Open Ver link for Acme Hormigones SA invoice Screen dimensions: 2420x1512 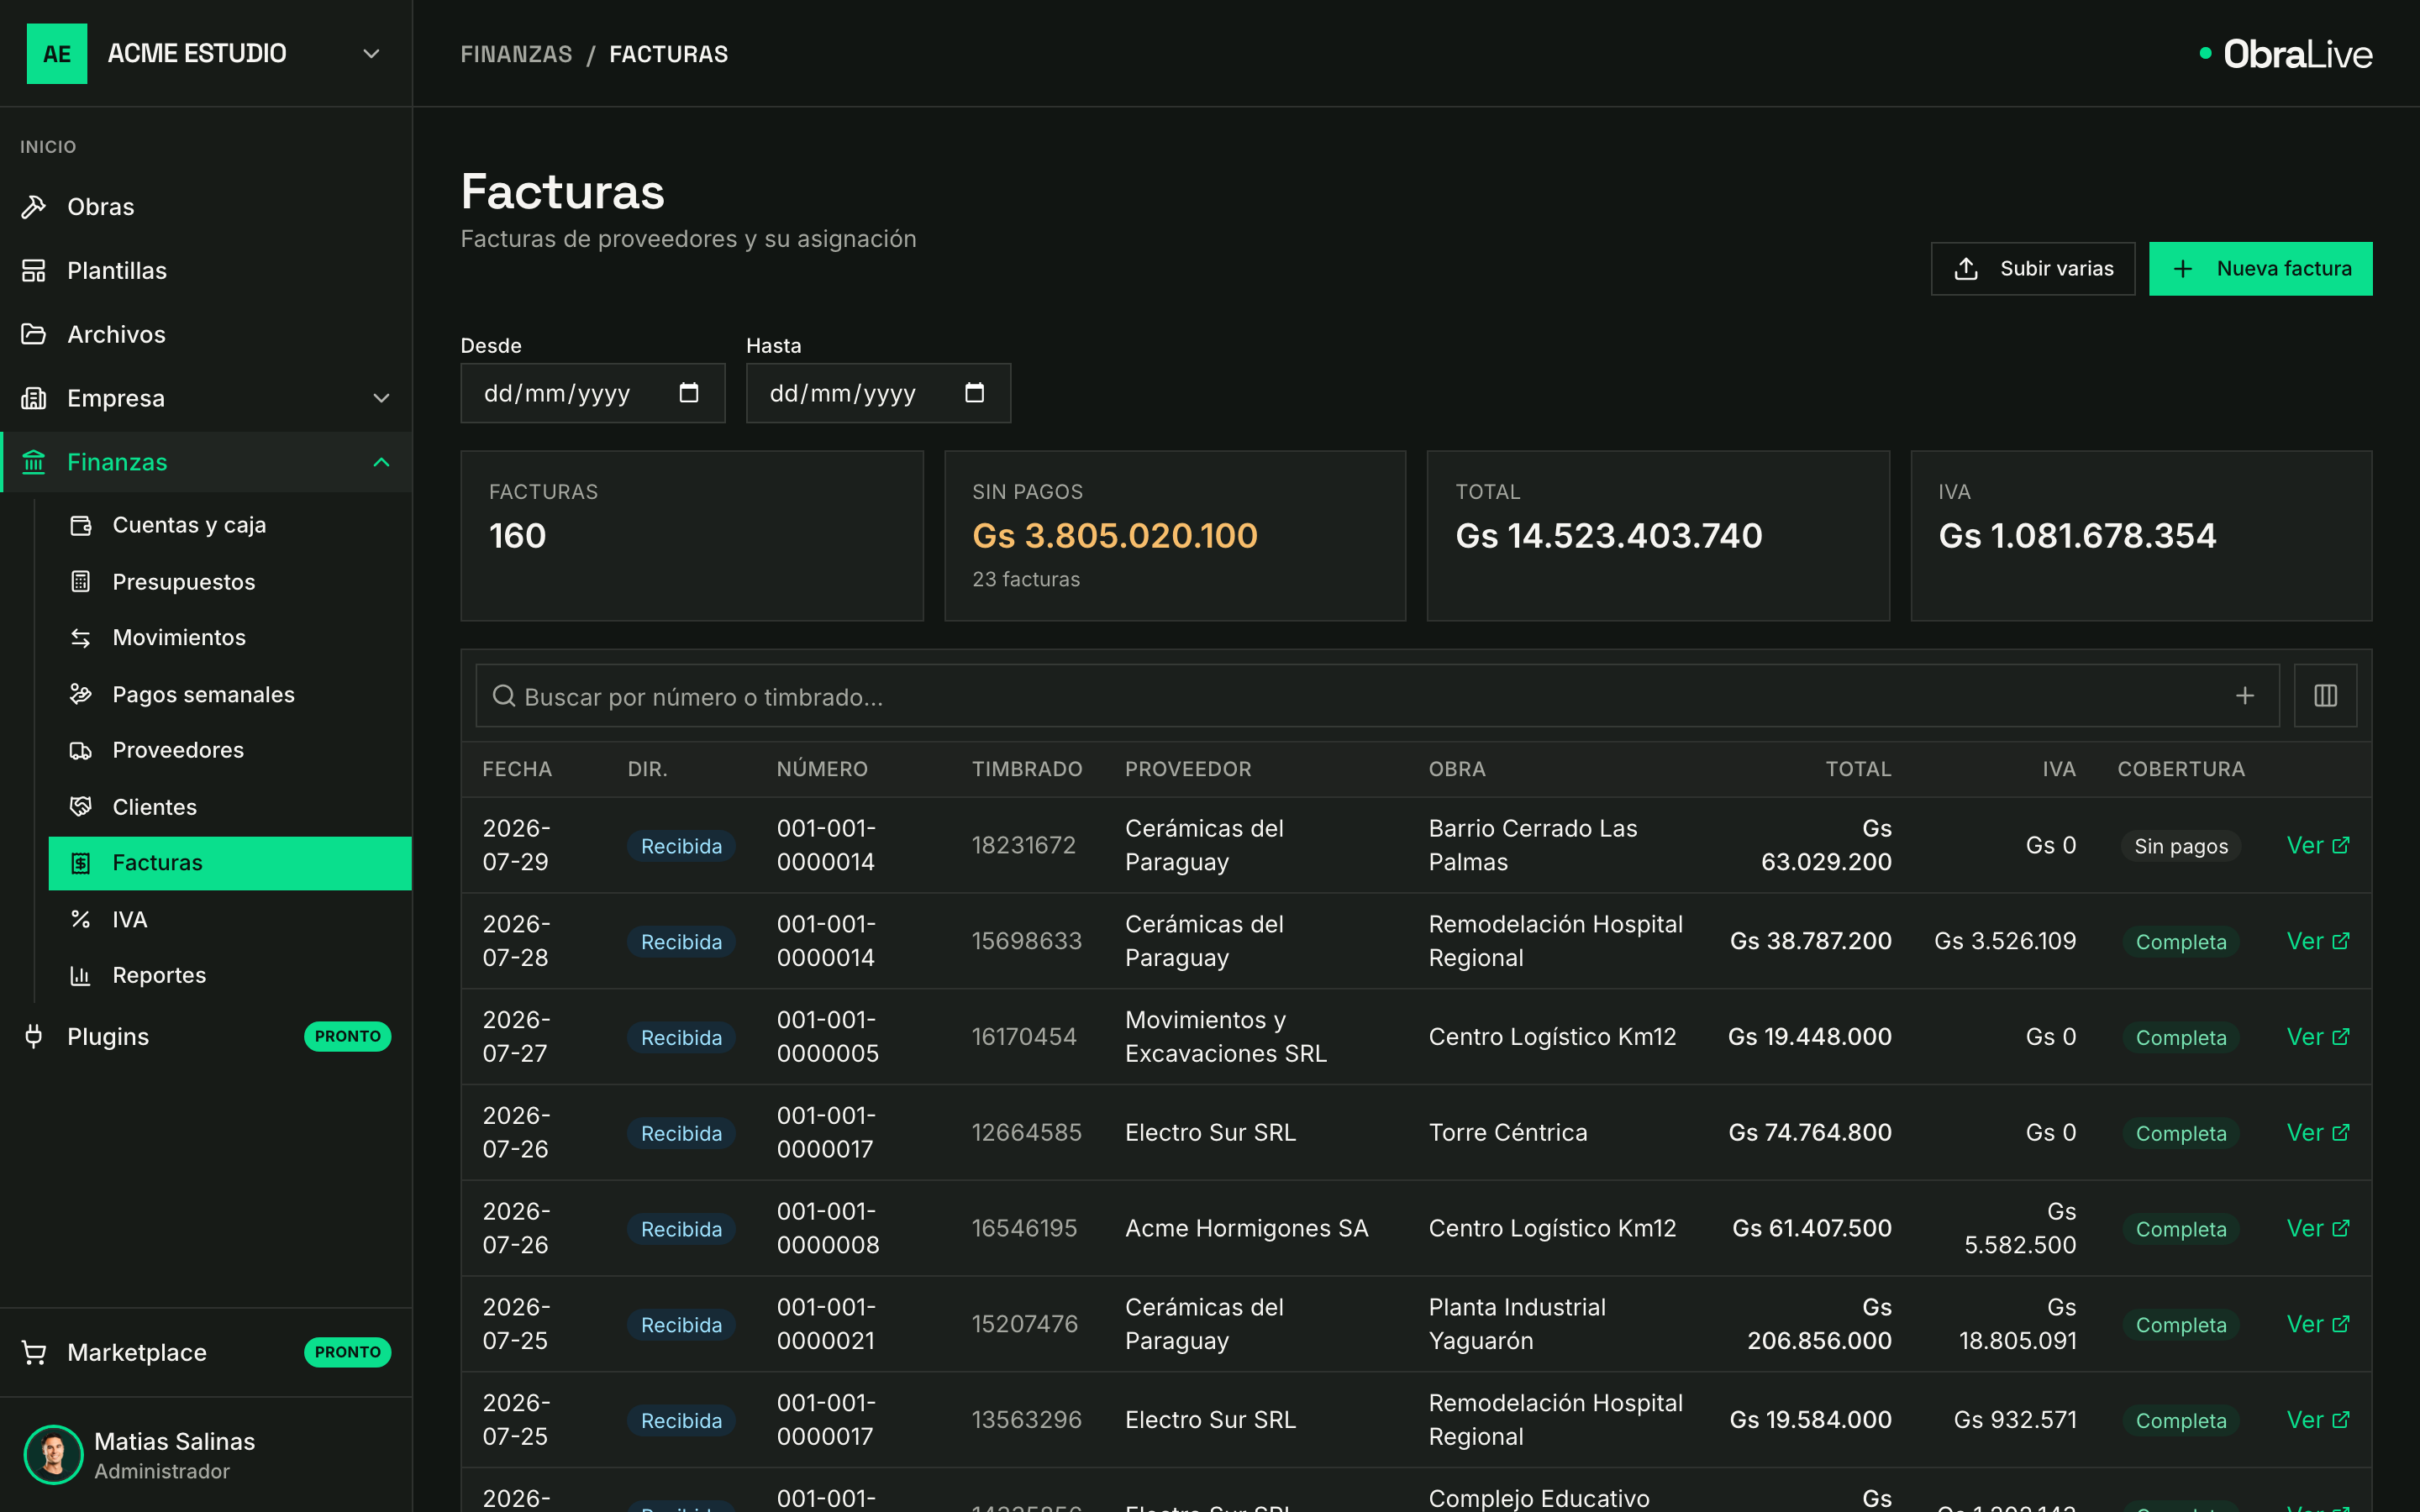click(x=2318, y=1228)
